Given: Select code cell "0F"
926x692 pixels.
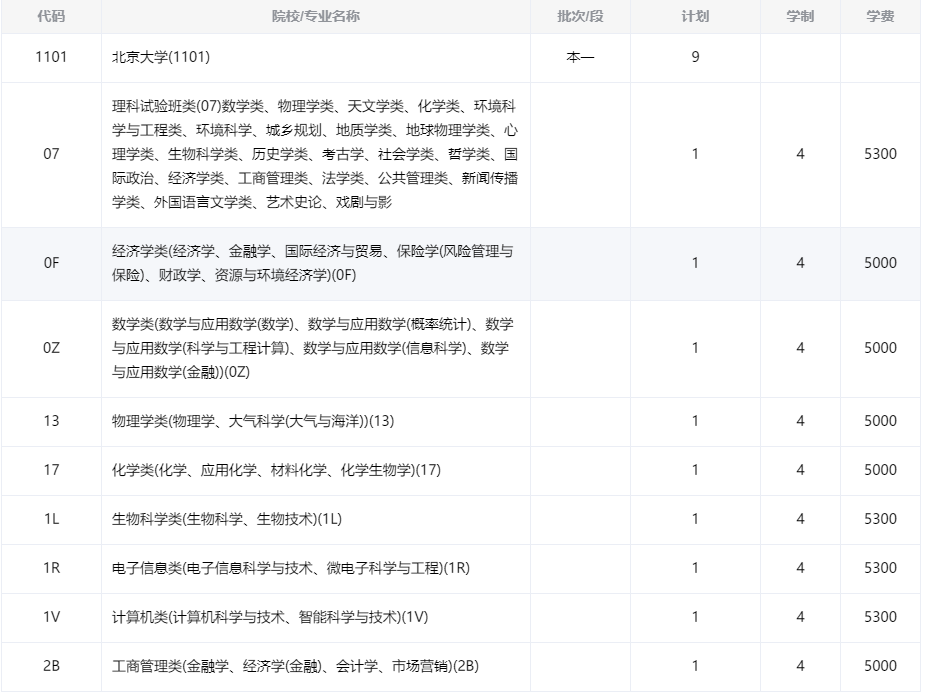Looking at the screenshot, I should coord(51,263).
